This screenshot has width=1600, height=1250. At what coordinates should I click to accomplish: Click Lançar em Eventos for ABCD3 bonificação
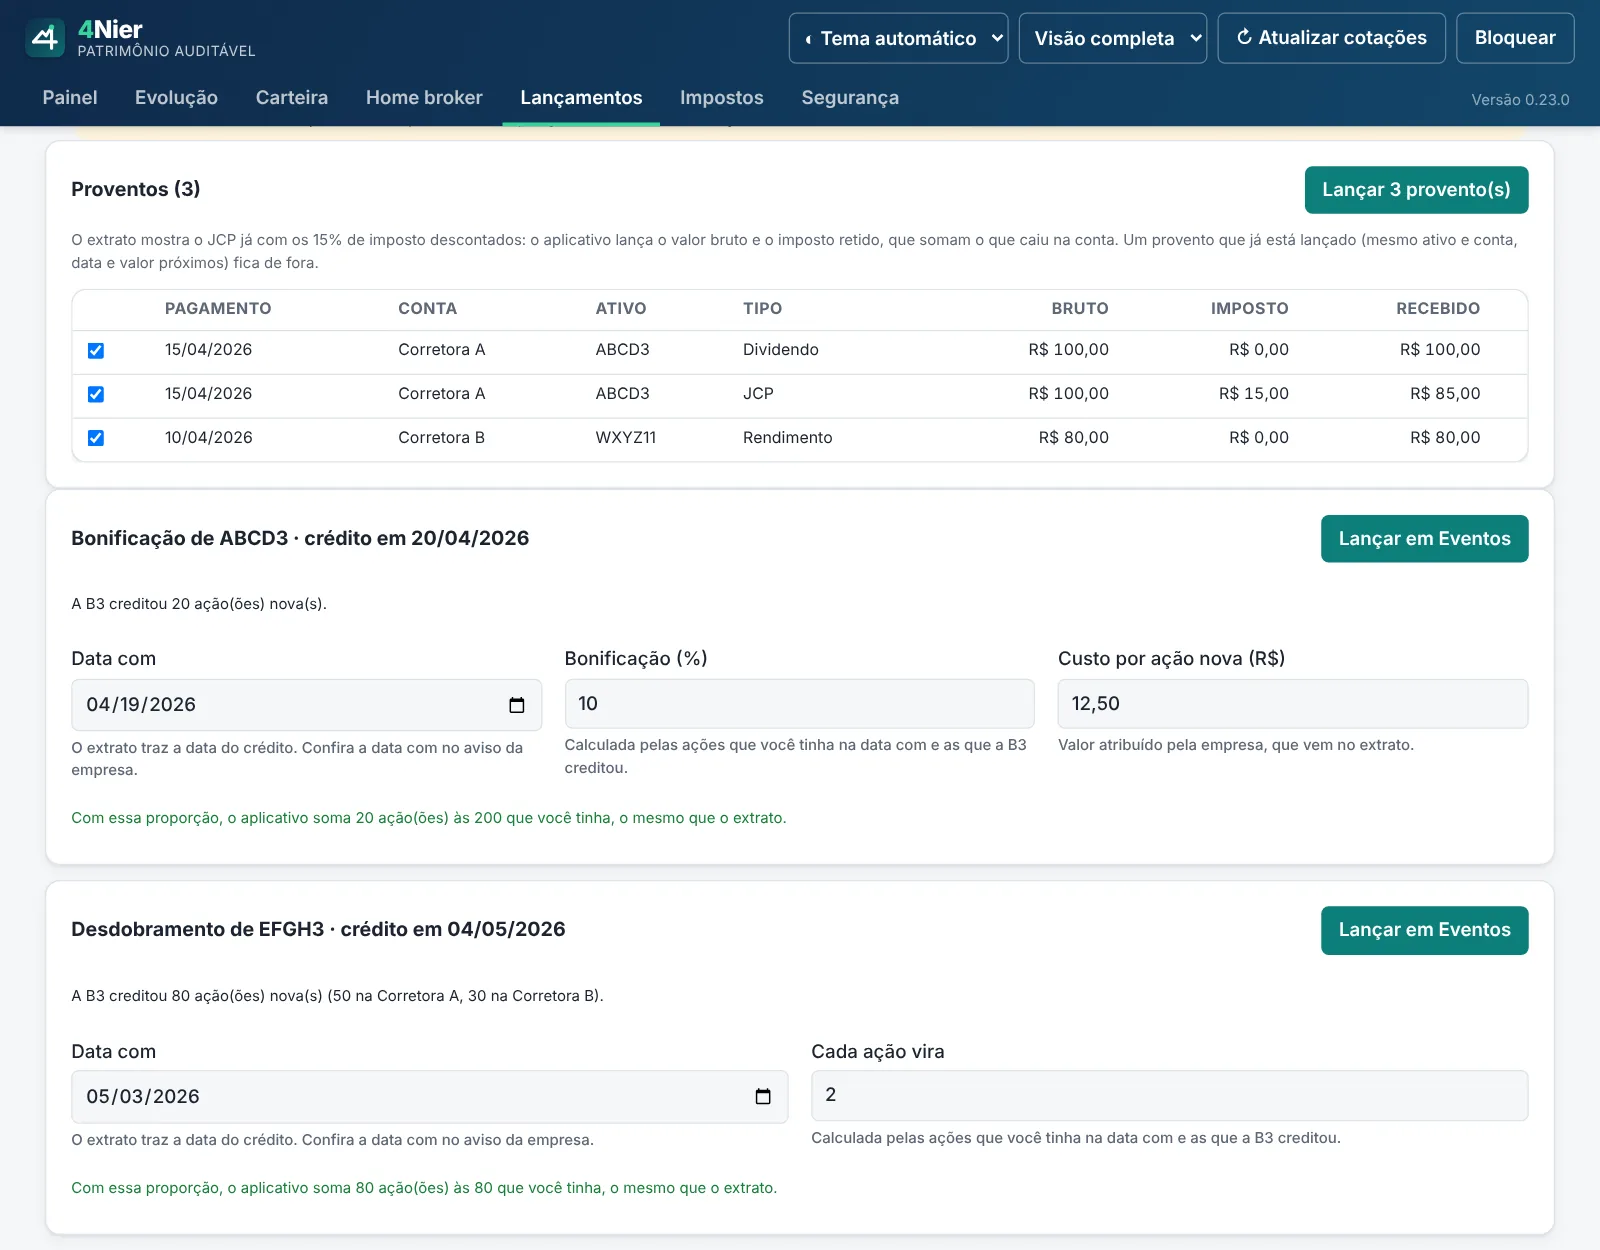pos(1424,539)
